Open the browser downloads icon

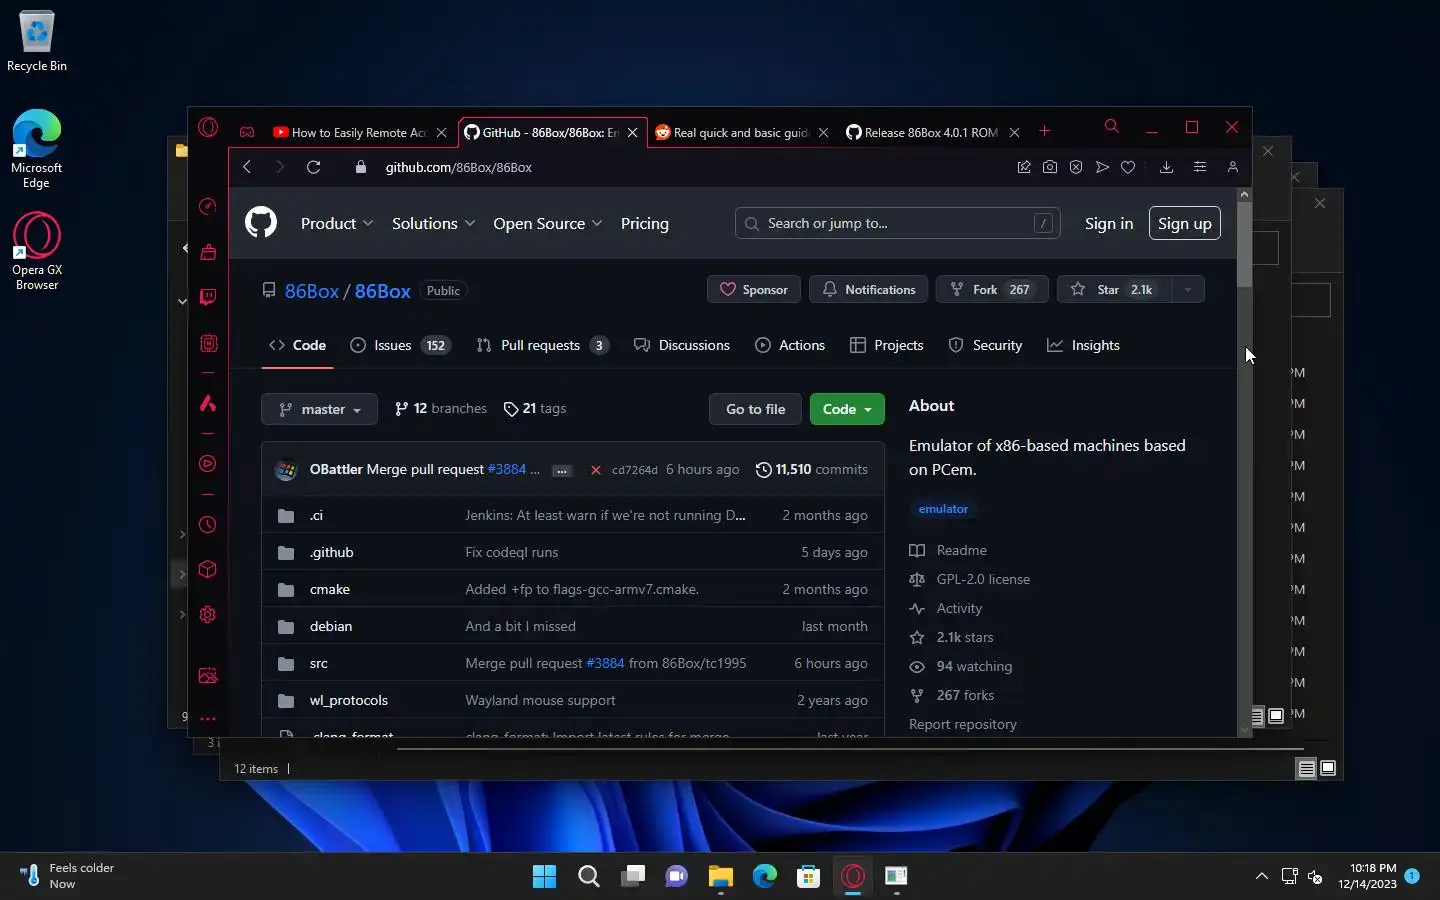(1166, 167)
